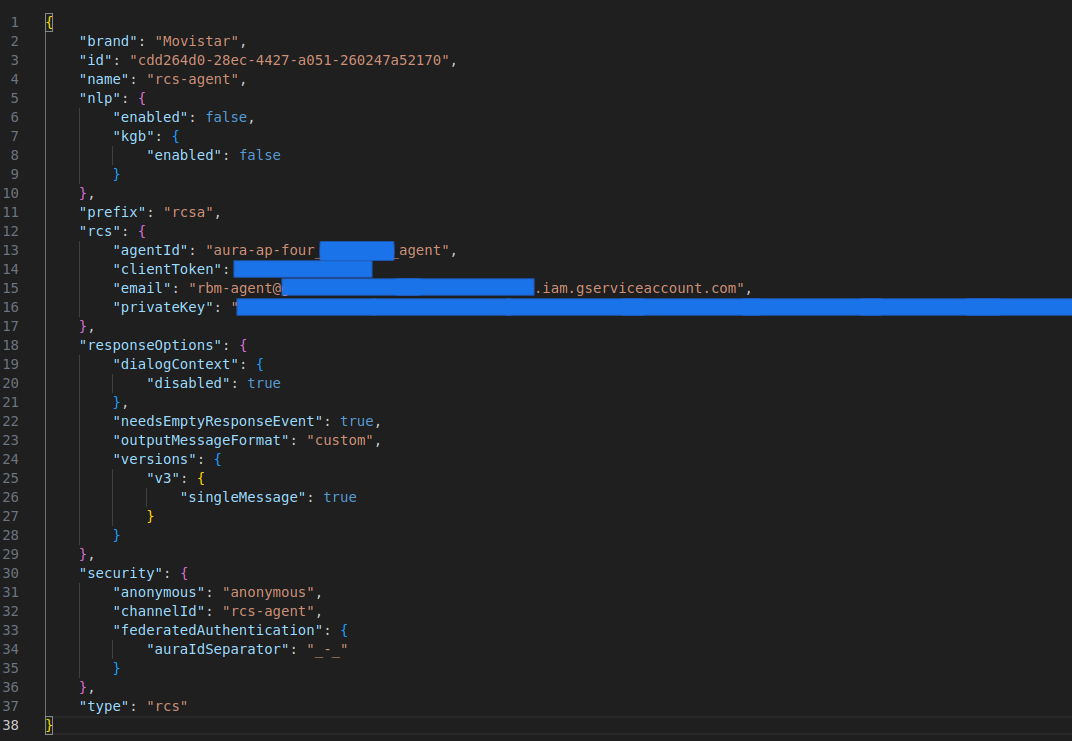Image resolution: width=1072 pixels, height=741 pixels.
Task: Select the "_-_" separator value
Action: pyautogui.click(x=327, y=649)
